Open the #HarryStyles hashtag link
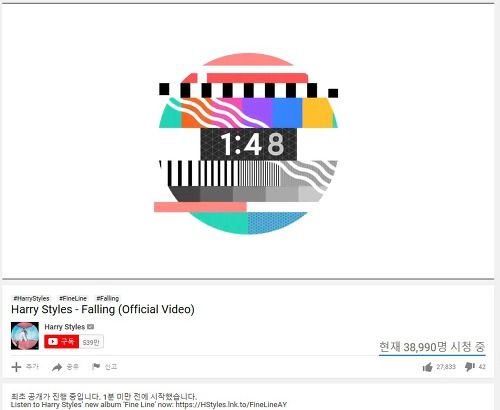This screenshot has height=410, width=500. point(31,298)
